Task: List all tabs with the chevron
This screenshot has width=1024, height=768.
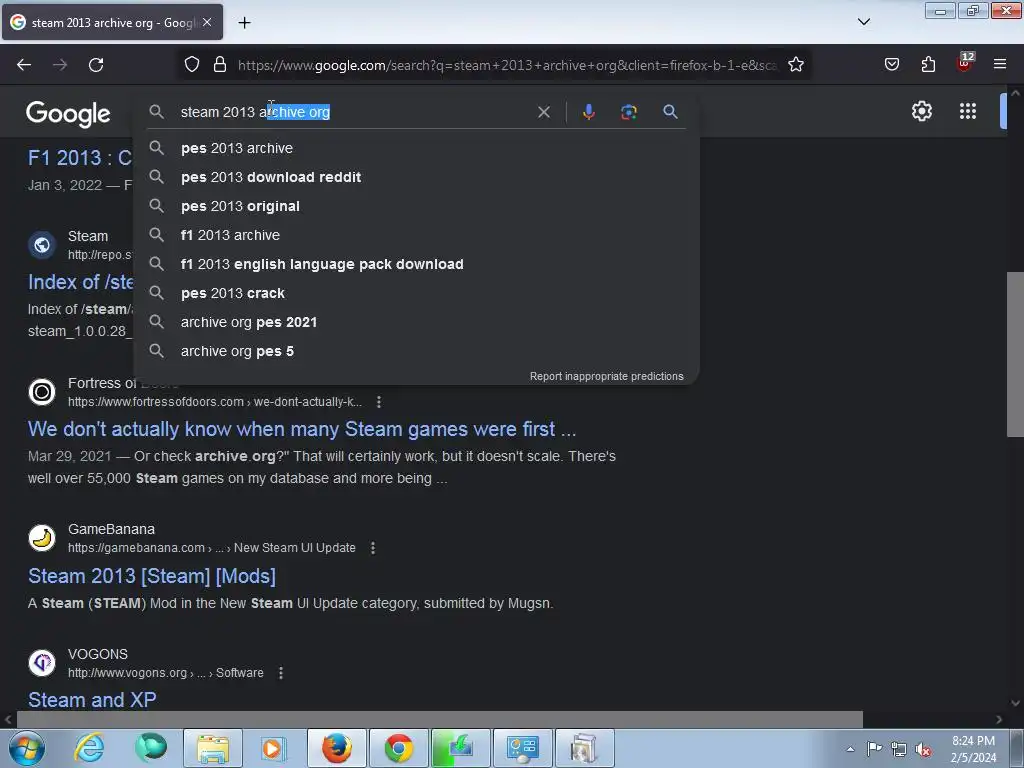Action: tap(863, 22)
